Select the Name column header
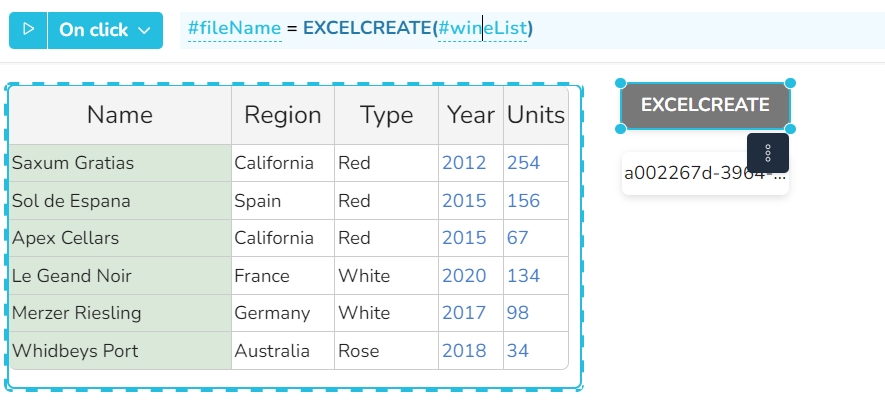The width and height of the screenshot is (885, 404). pos(120,115)
